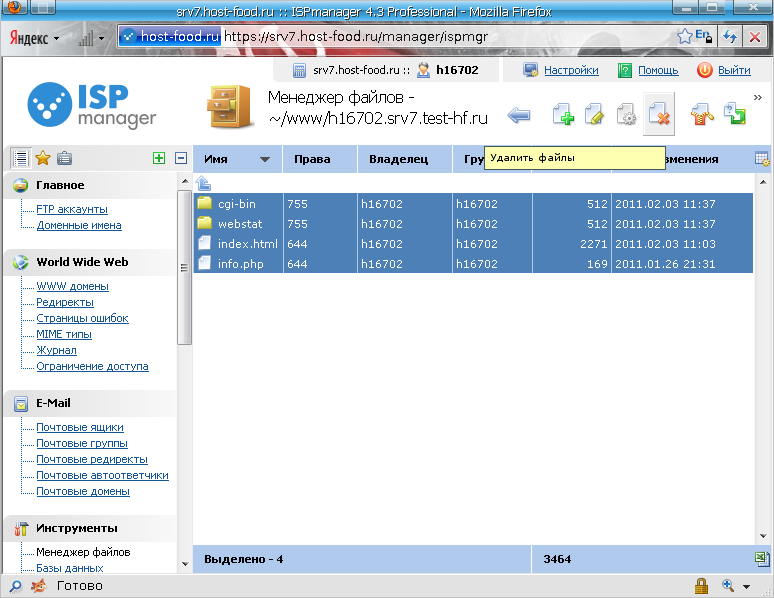The height and width of the screenshot is (598, 774).
Task: Select the index.html file row
Action: click(250, 244)
